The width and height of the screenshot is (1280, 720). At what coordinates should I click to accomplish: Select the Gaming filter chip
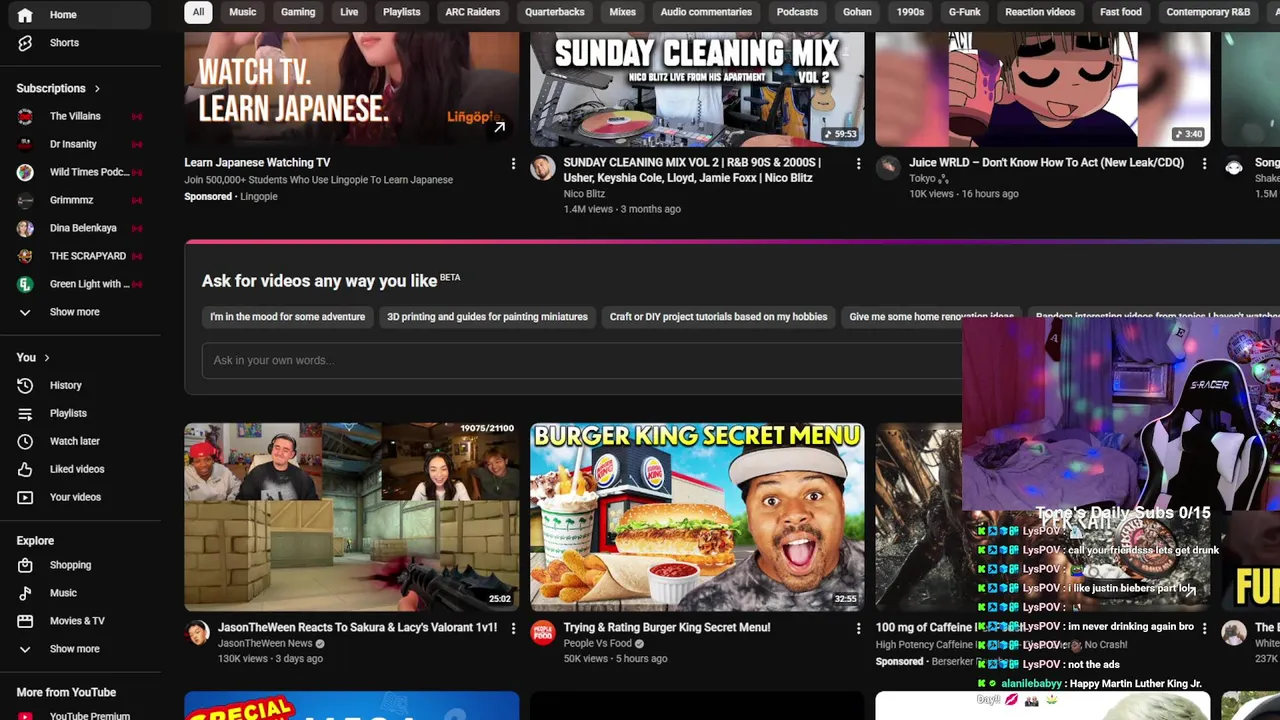point(298,12)
